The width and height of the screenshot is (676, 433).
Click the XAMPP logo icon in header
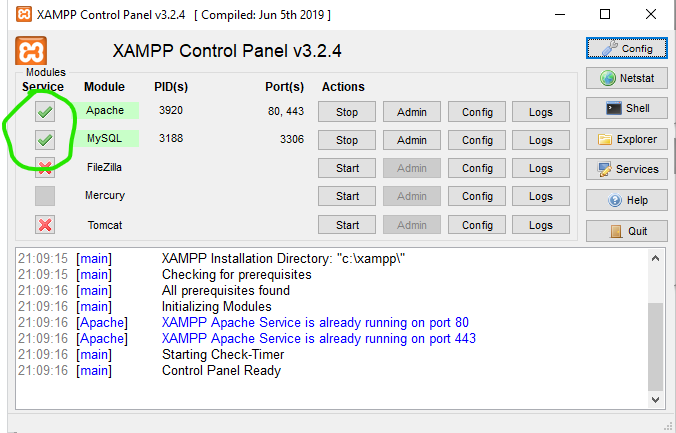[31, 51]
